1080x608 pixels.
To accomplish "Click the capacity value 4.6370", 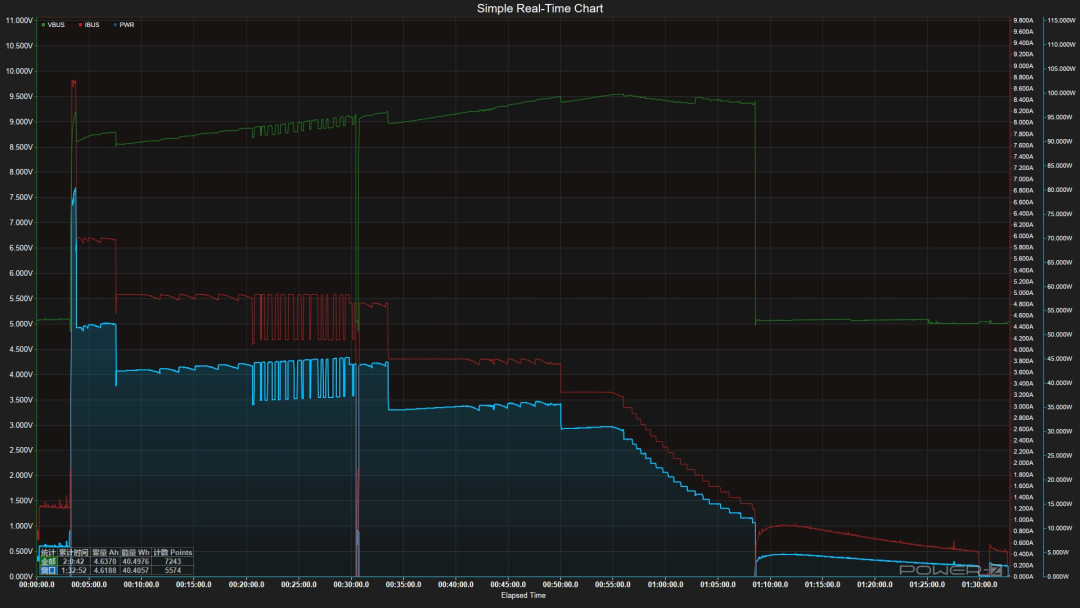I will pos(105,561).
